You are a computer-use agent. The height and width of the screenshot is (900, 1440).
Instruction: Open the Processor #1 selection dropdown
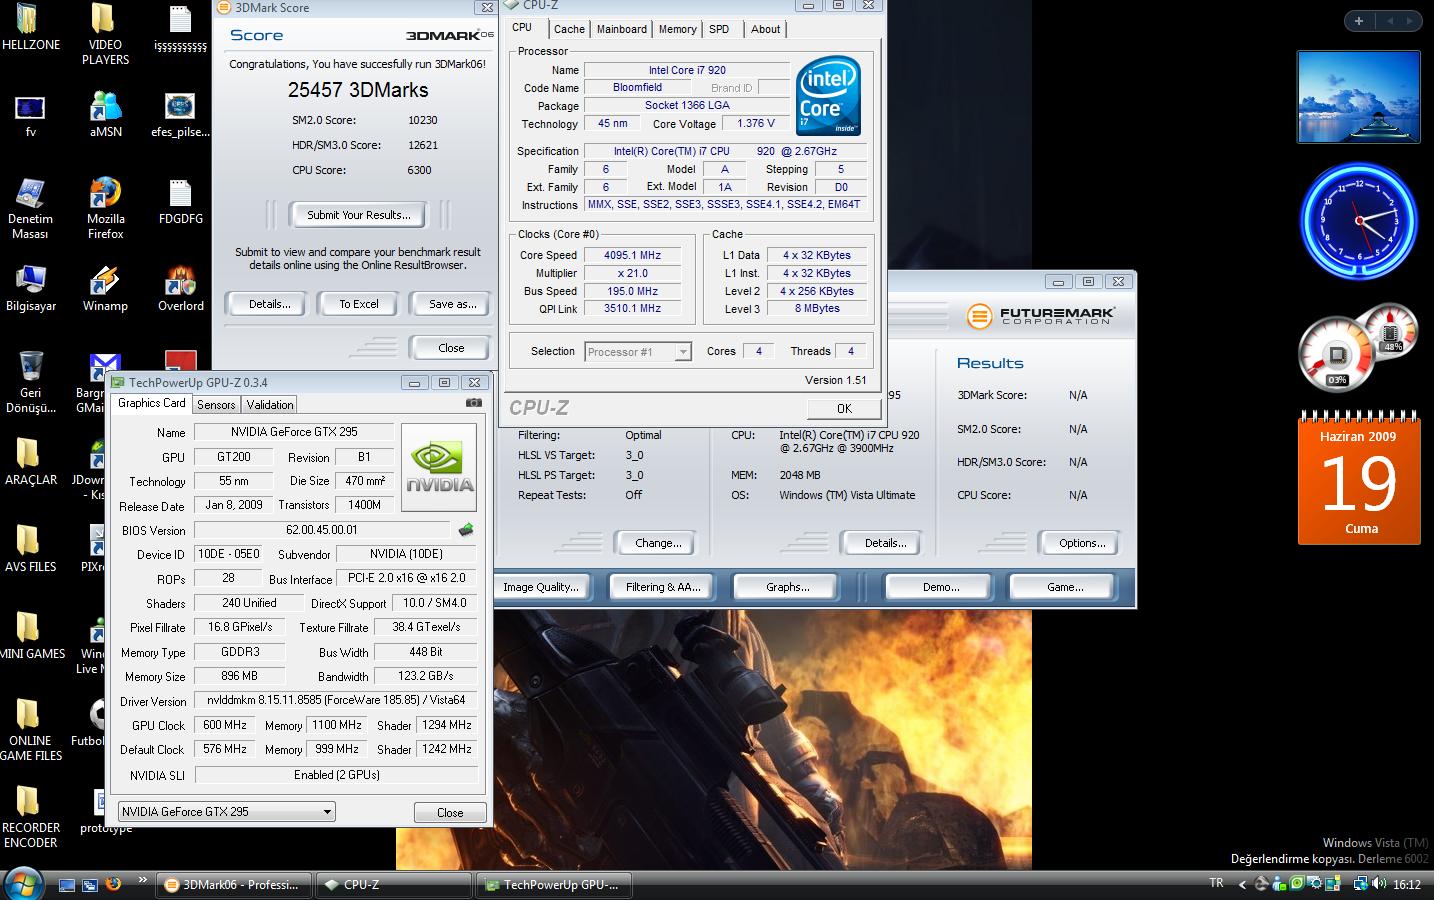click(638, 352)
